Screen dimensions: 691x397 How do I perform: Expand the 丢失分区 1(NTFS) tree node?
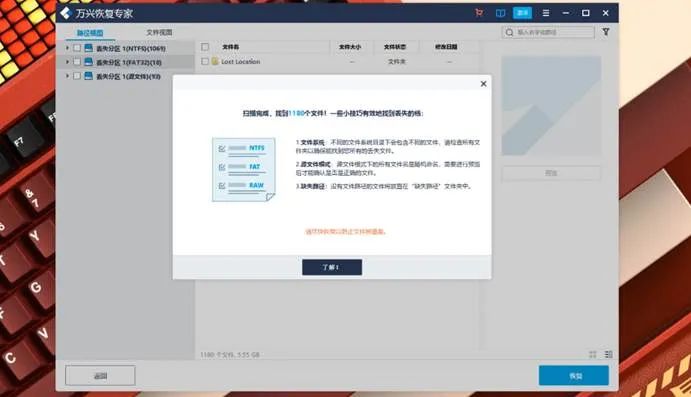coord(67,48)
